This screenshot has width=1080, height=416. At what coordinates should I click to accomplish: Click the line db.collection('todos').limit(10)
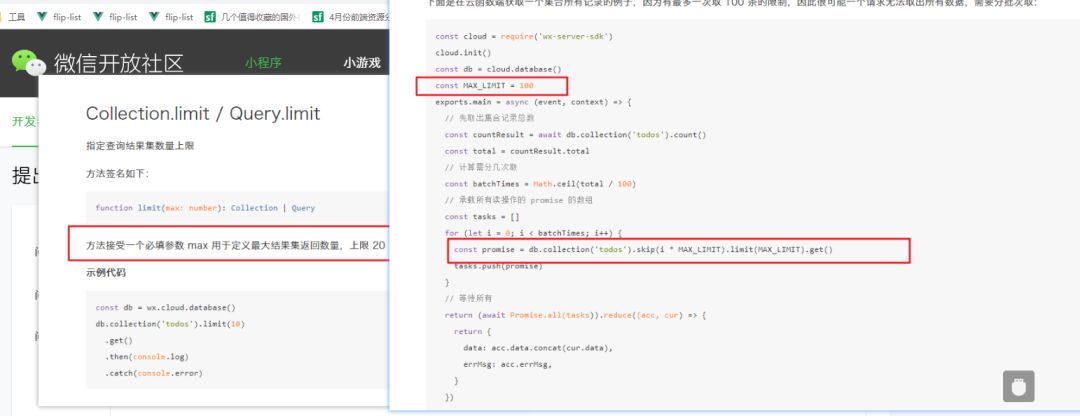tap(170, 324)
